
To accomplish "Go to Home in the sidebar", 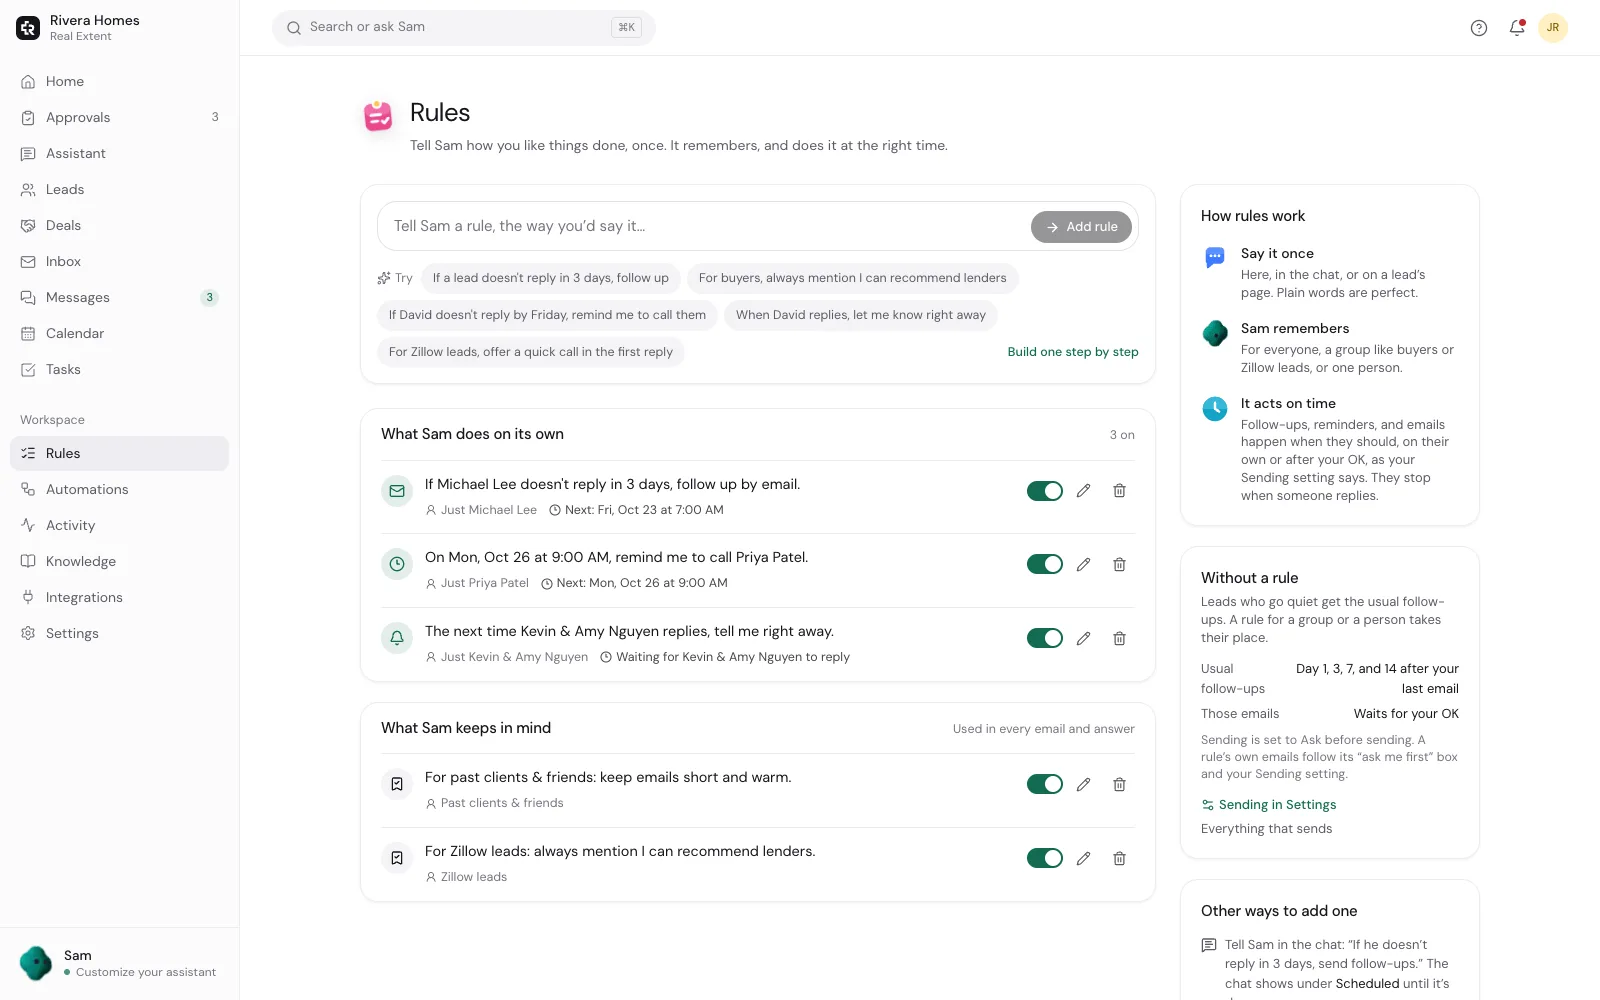I will 119,82.
